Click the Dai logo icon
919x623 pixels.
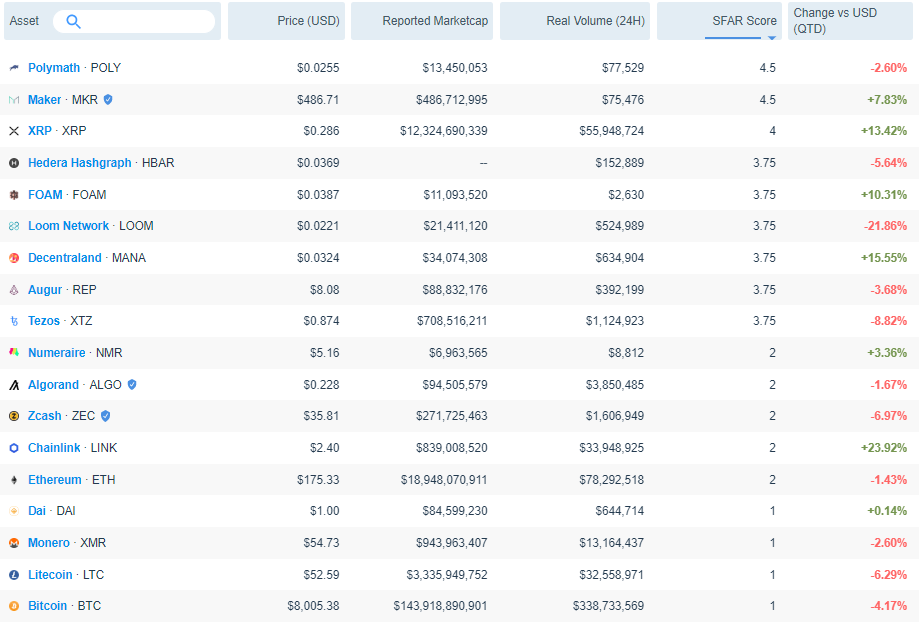point(14,510)
